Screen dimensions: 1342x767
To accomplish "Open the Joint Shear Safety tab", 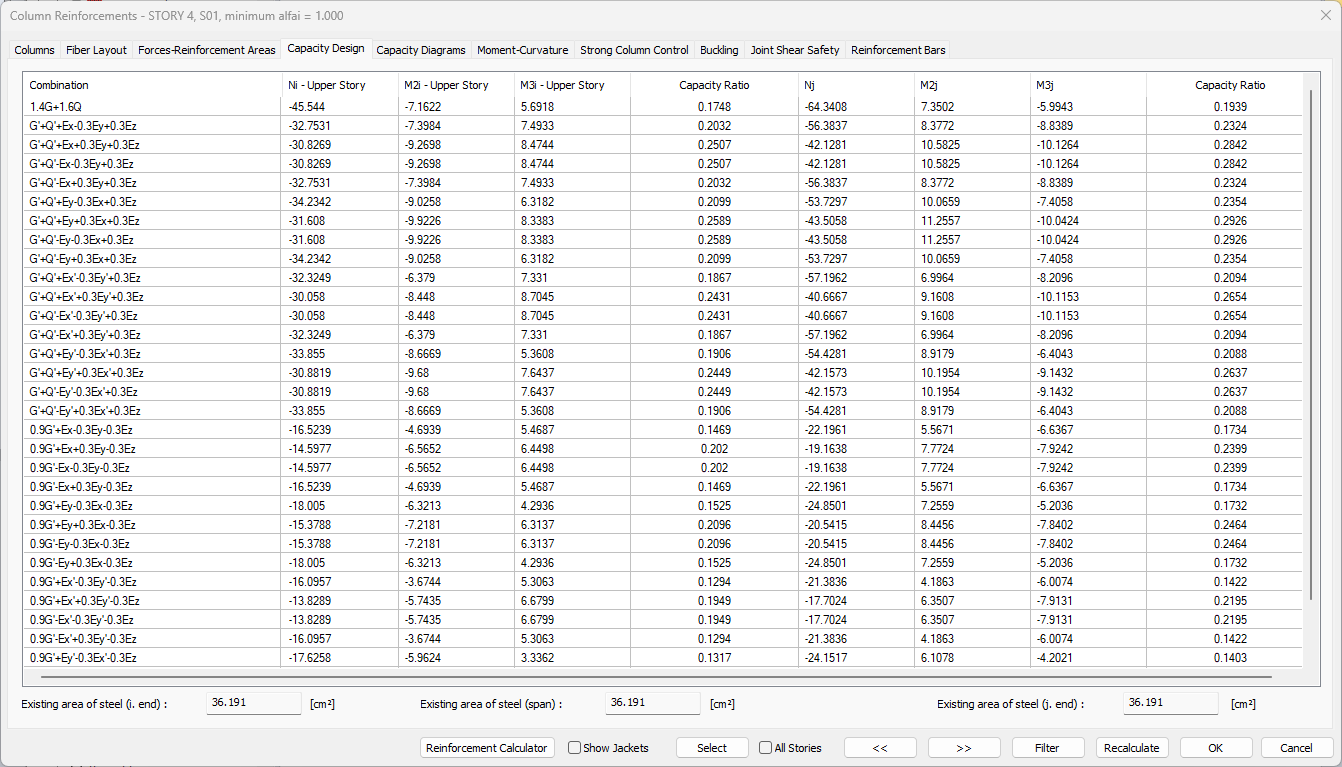I will point(795,50).
